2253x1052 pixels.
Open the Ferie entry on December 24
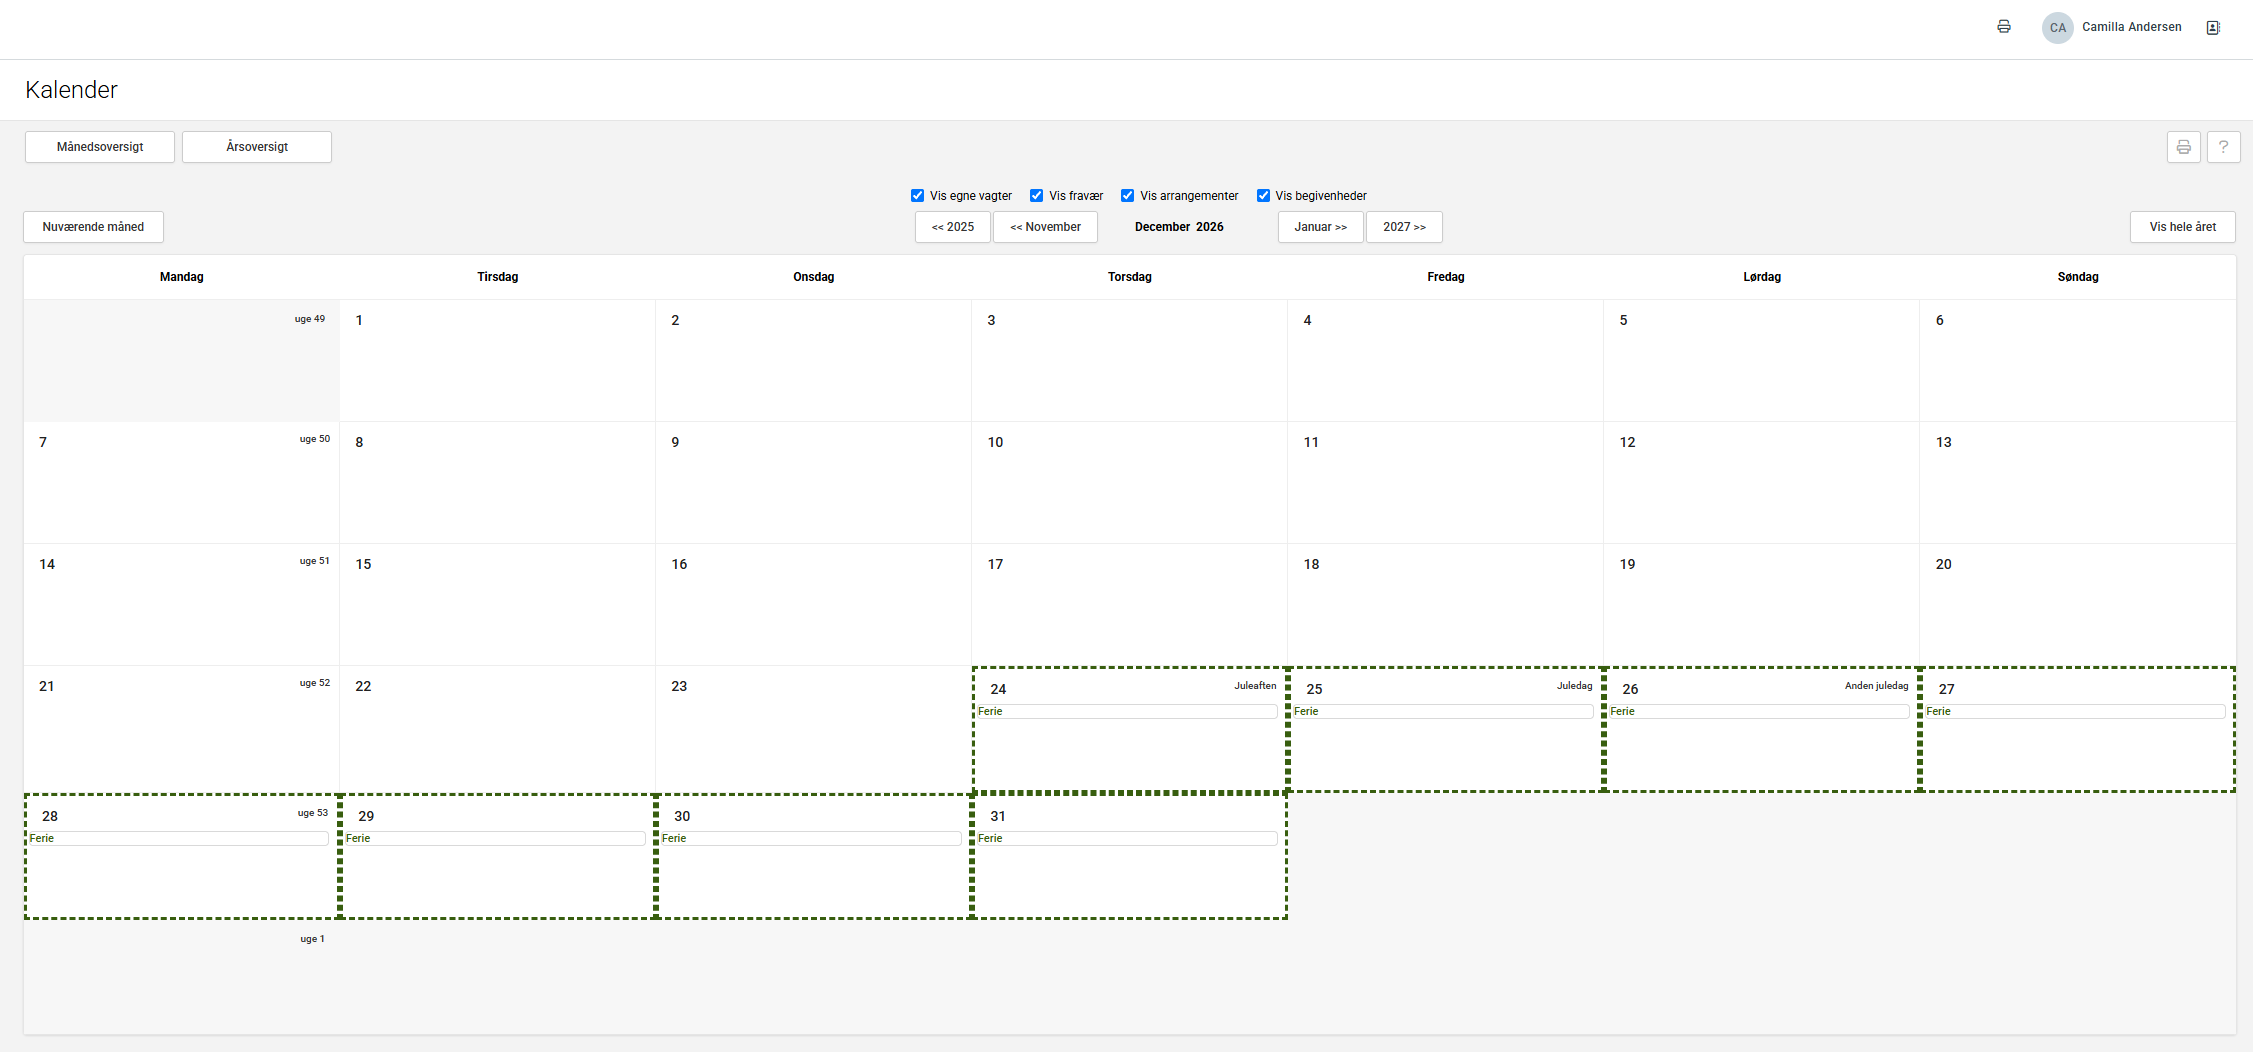pyautogui.click(x=1127, y=712)
